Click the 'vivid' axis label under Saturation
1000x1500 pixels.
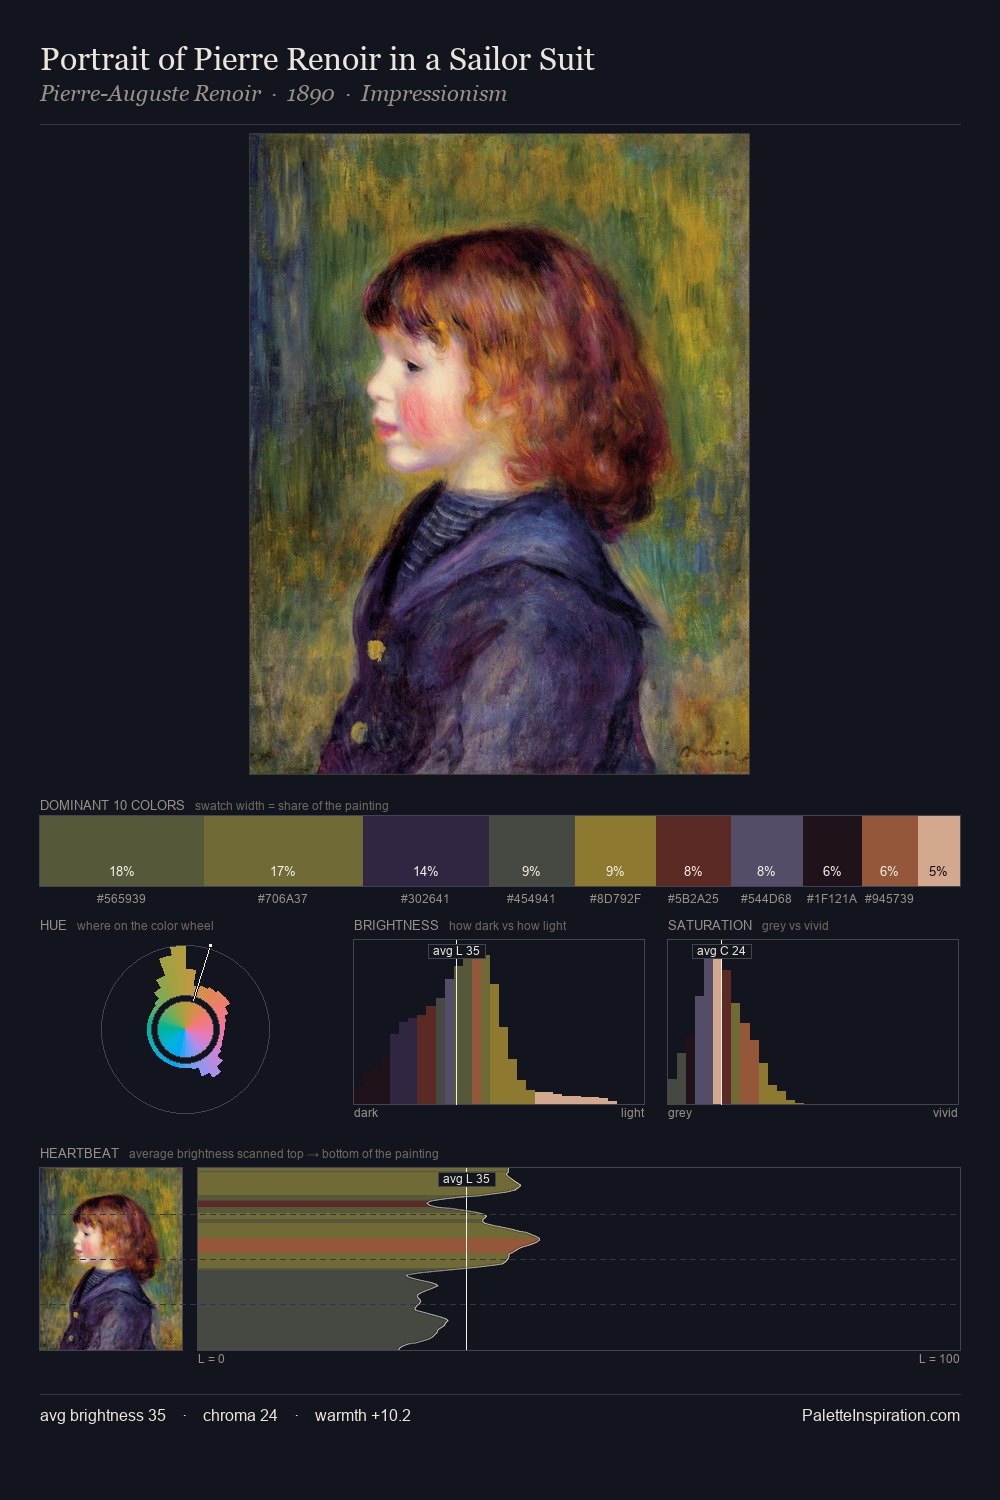pos(945,1113)
